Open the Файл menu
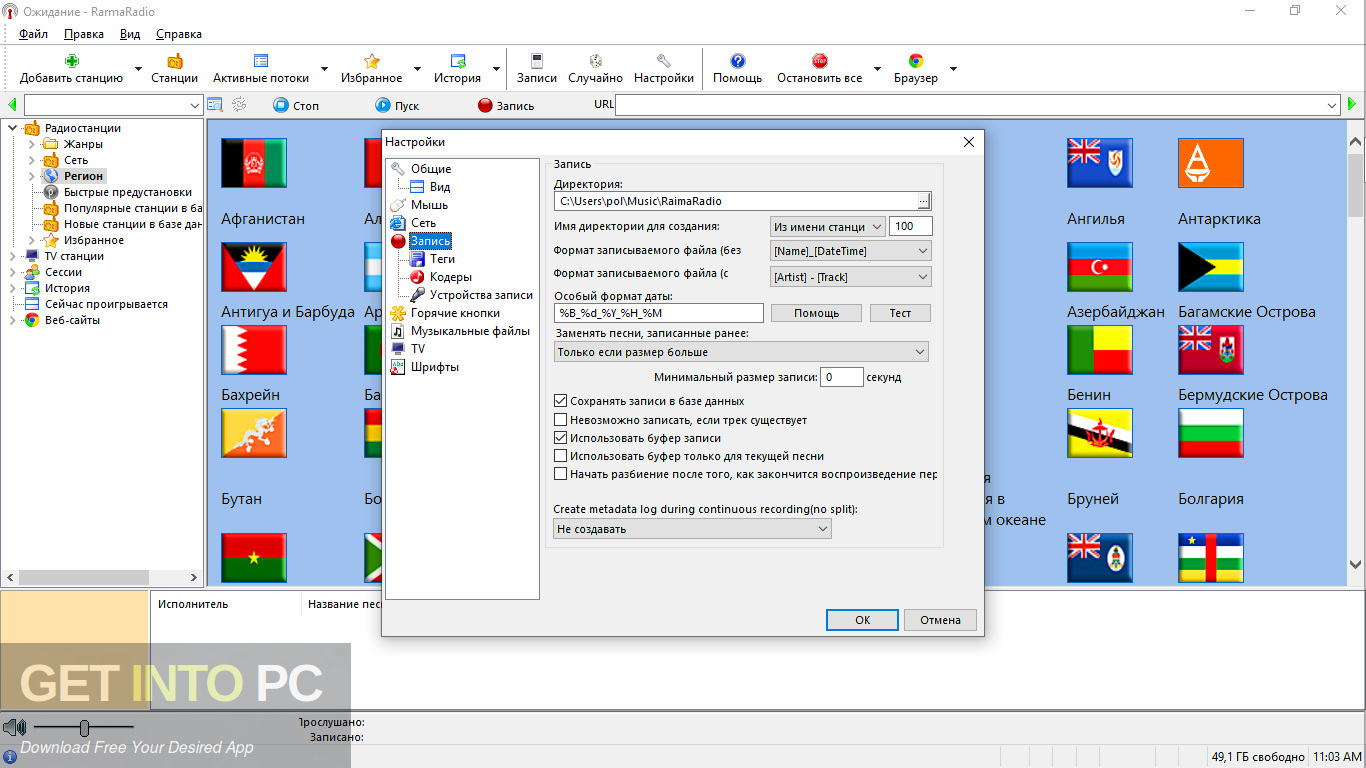This screenshot has width=1366, height=768. tap(35, 33)
